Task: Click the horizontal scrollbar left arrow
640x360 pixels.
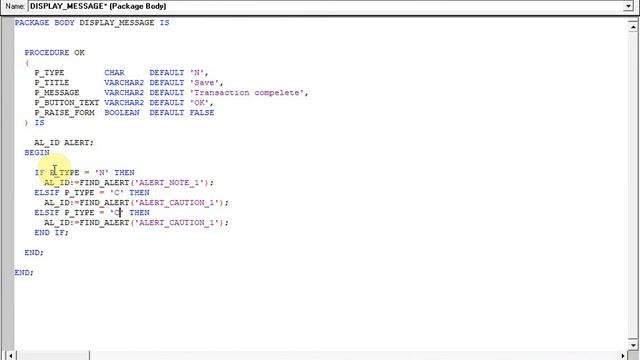Action: click(x=11, y=355)
